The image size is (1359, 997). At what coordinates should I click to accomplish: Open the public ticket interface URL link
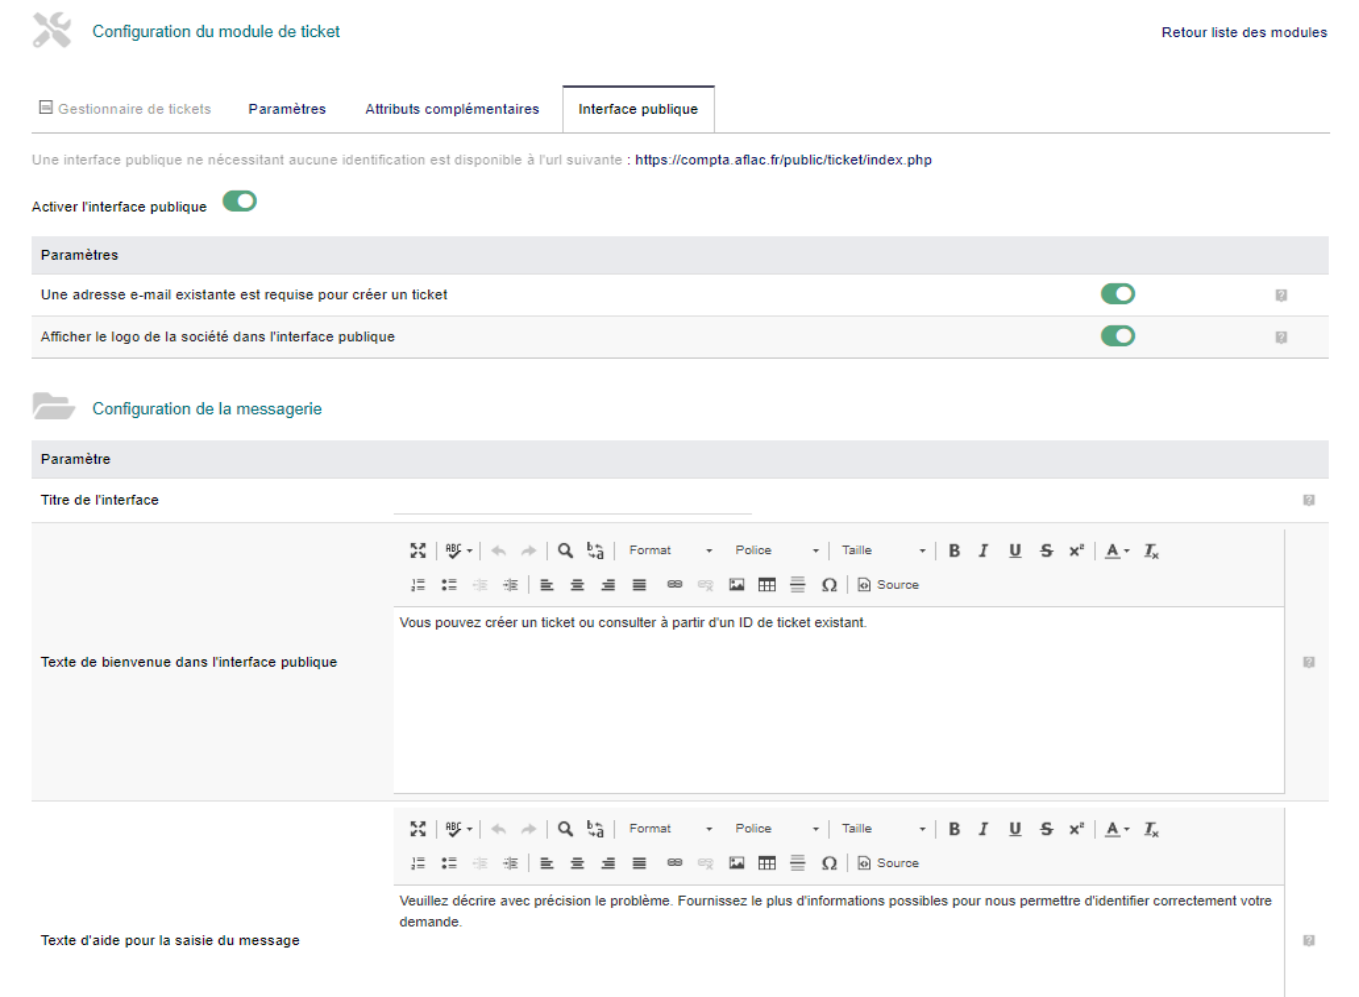783,160
